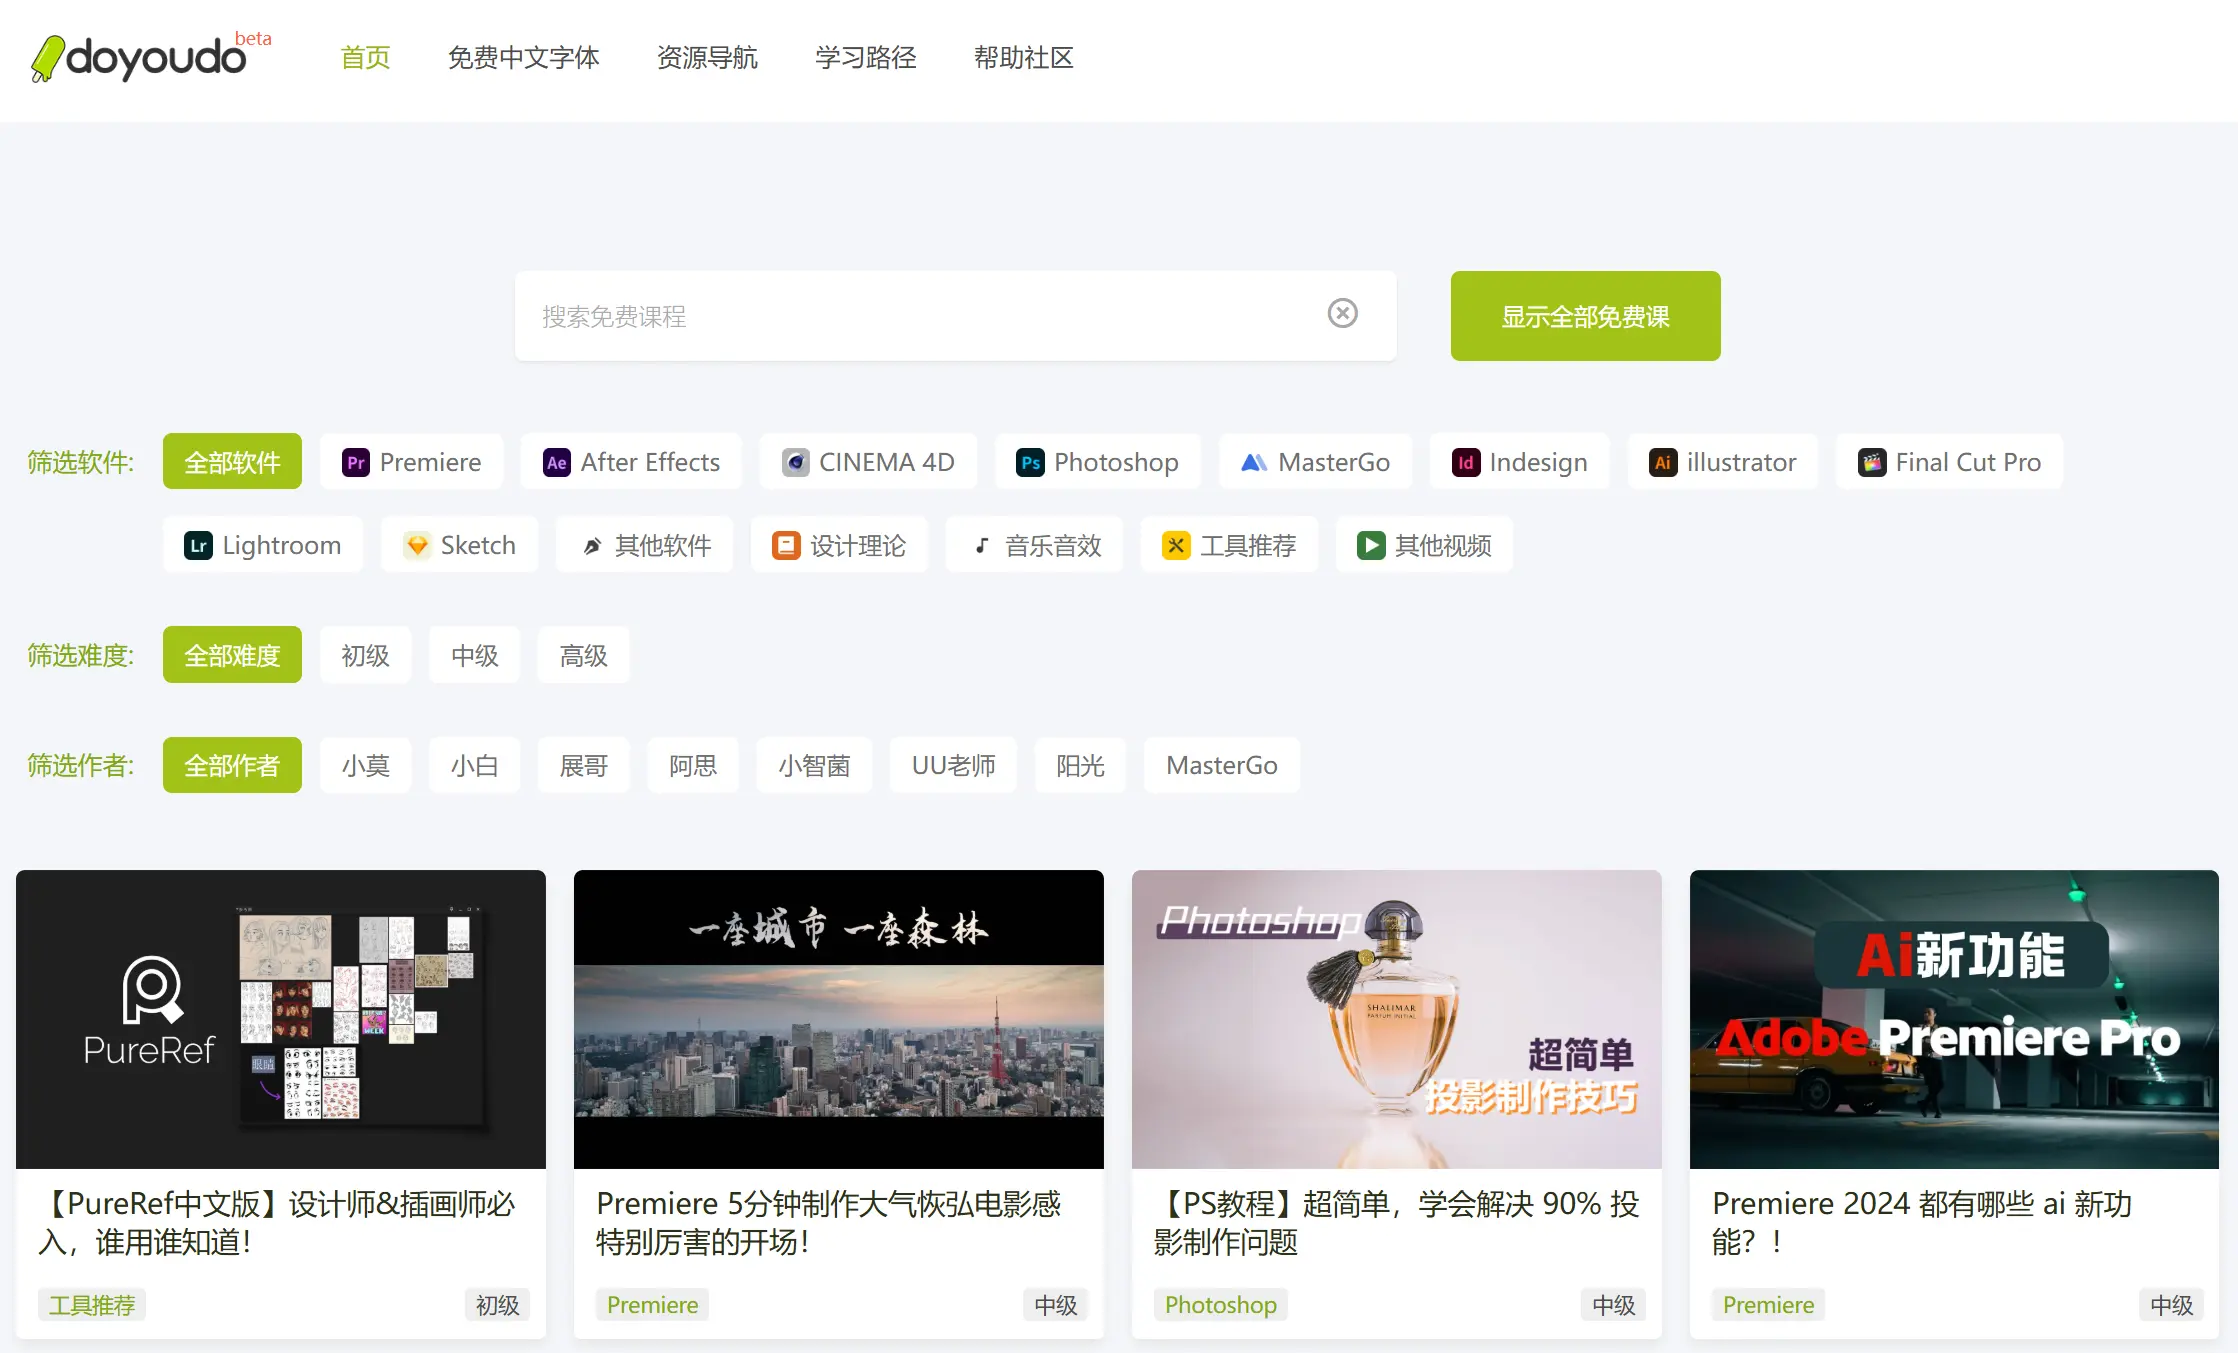Clear search with the X icon
Image resolution: width=2238 pixels, height=1353 pixels.
click(x=1342, y=314)
